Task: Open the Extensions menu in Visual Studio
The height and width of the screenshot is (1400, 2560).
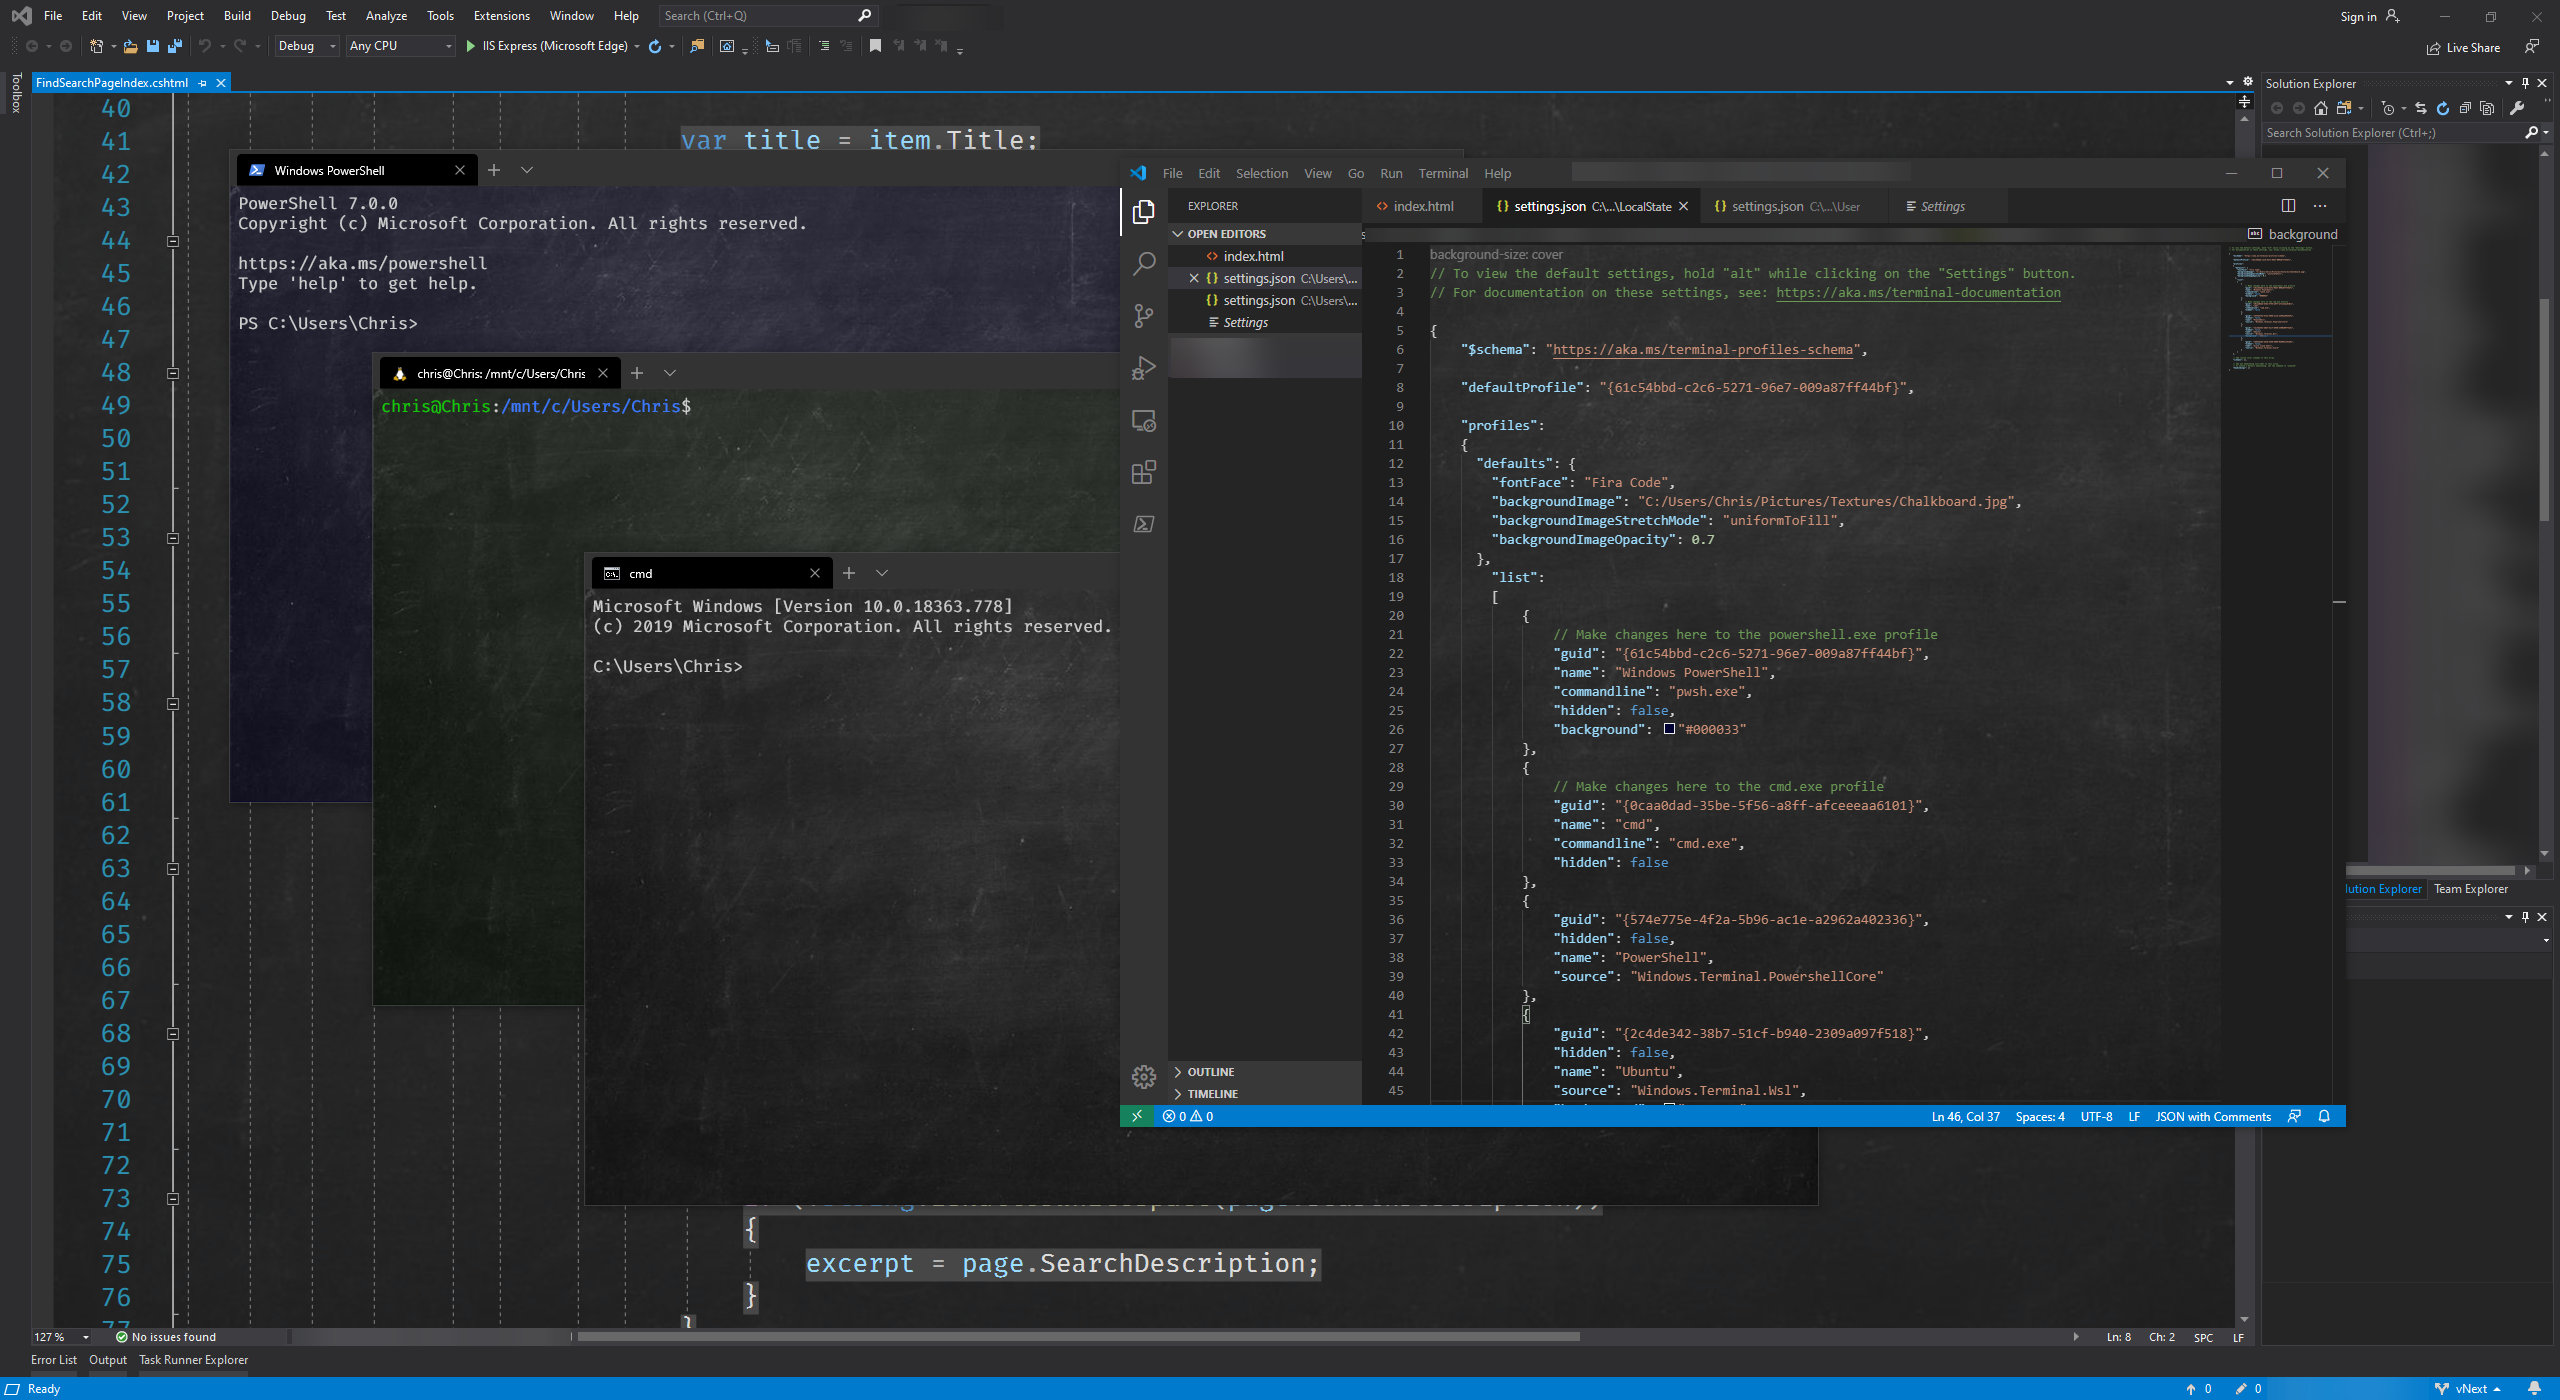Action: point(502,16)
